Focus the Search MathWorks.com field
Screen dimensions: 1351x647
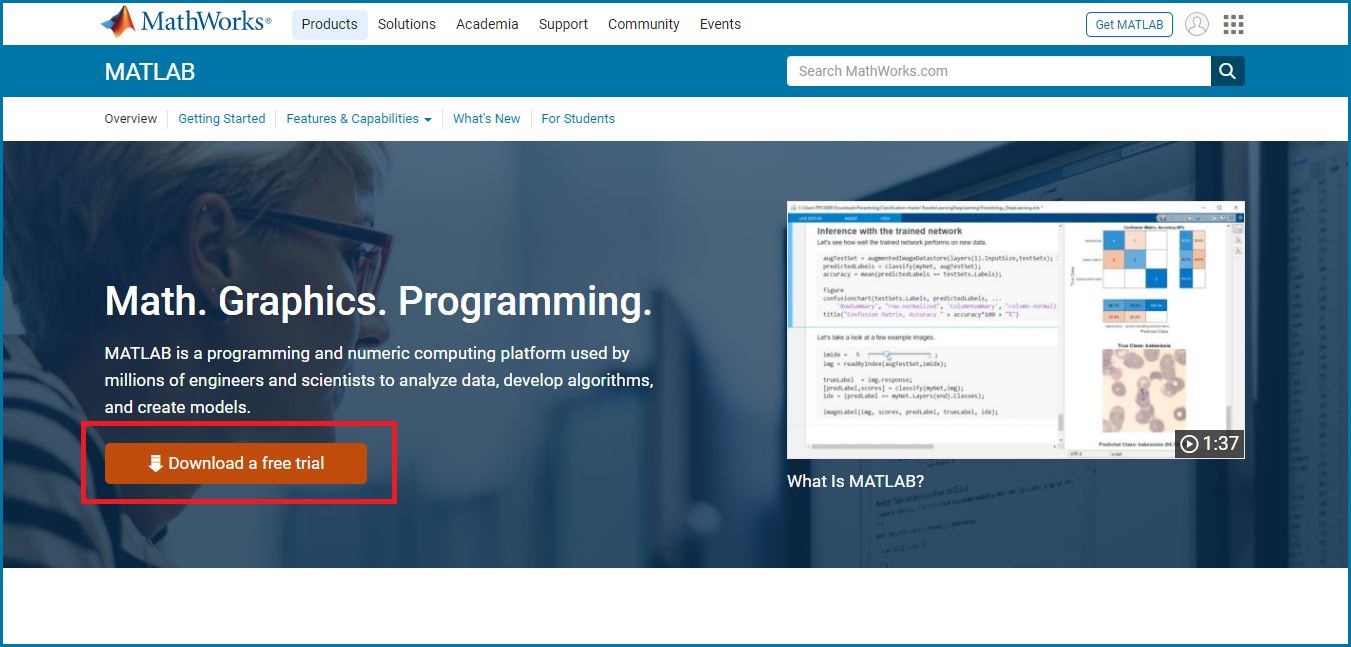point(999,71)
